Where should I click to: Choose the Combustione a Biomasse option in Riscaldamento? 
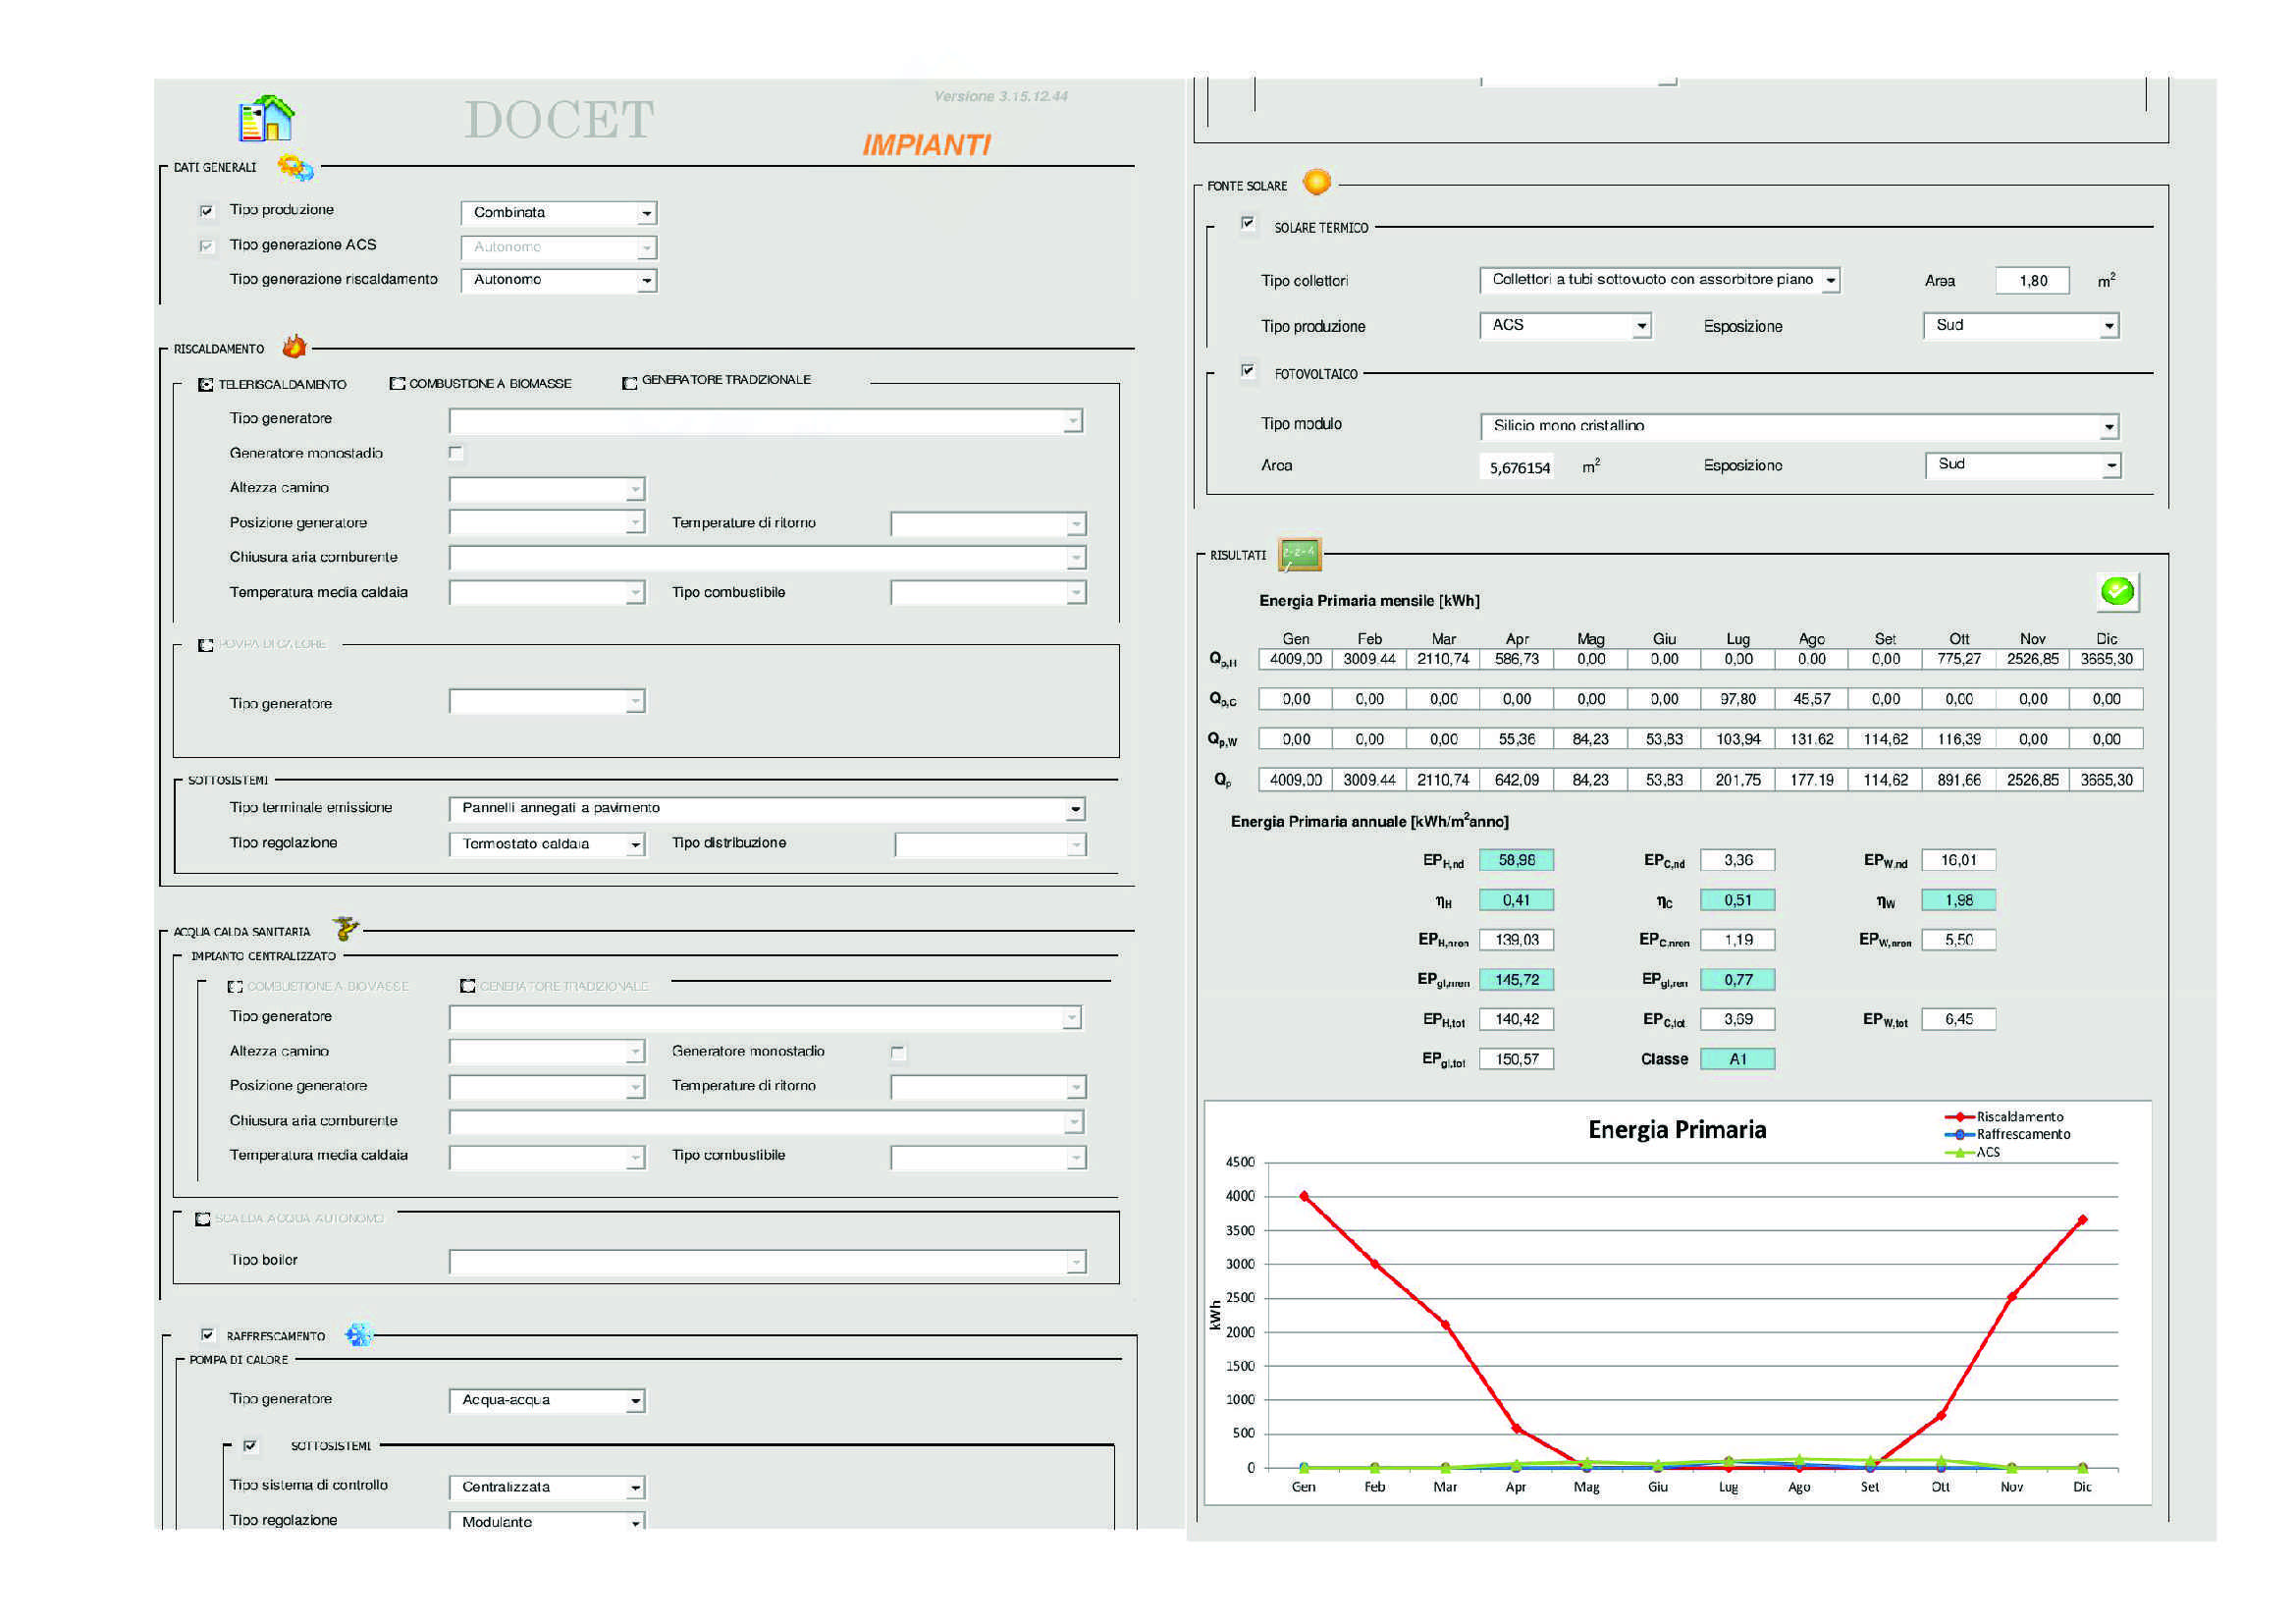pos(397,384)
